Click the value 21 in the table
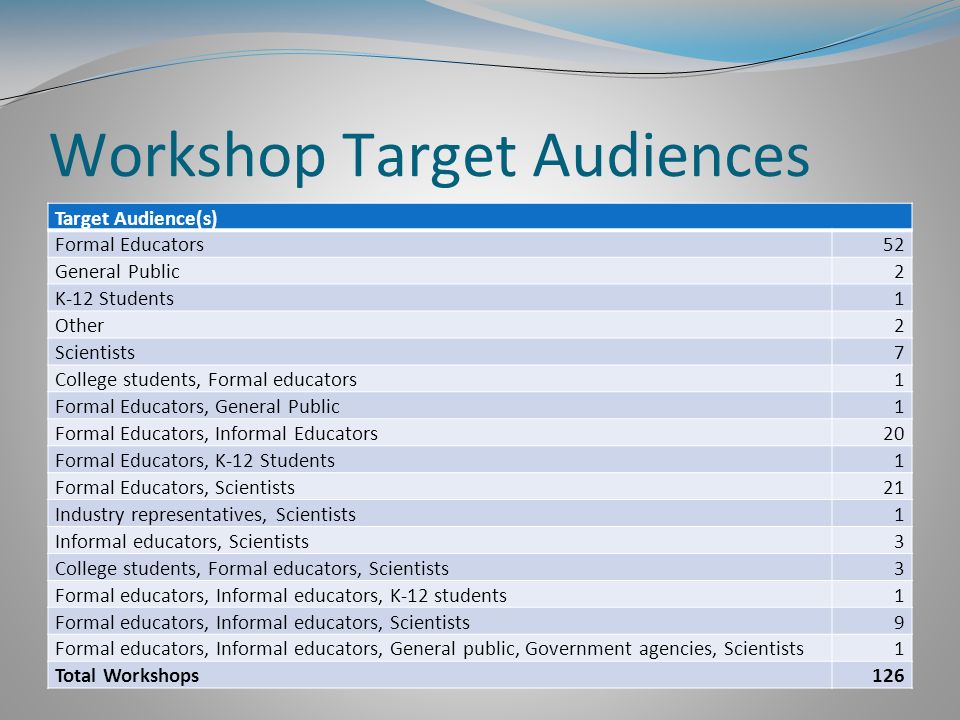Viewport: 960px width, 720px height. coord(893,487)
